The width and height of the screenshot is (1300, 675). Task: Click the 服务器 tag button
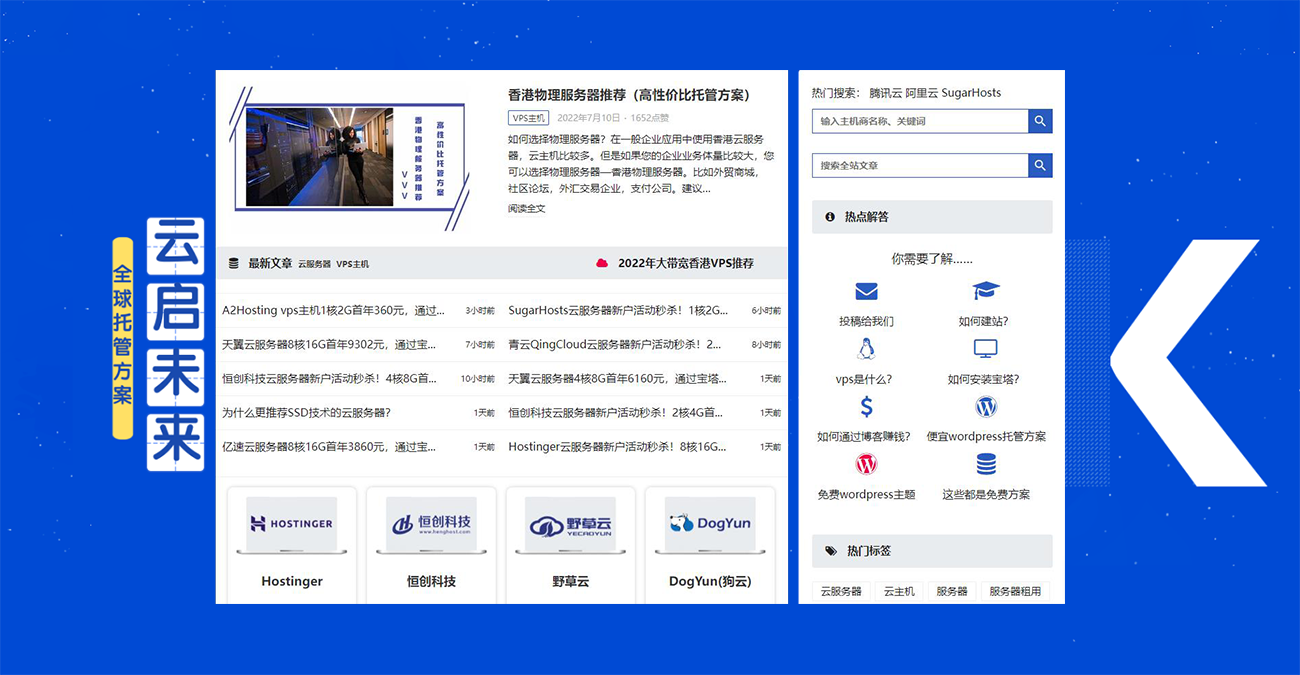click(x=952, y=591)
